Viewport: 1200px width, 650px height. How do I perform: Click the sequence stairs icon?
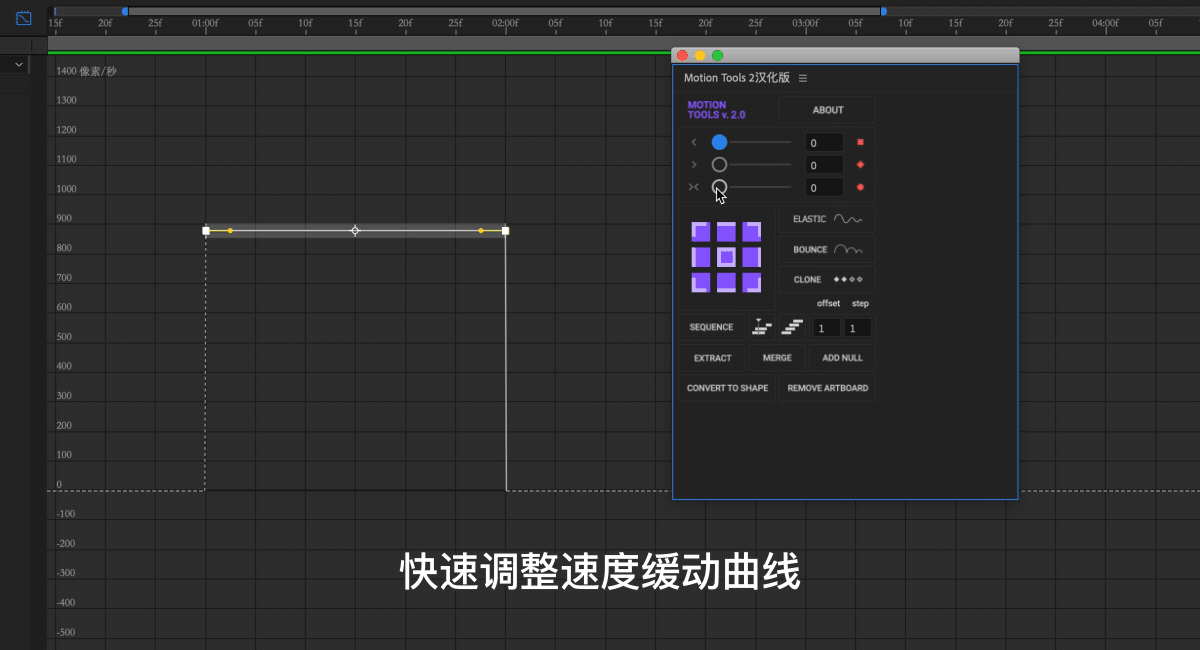(x=793, y=326)
